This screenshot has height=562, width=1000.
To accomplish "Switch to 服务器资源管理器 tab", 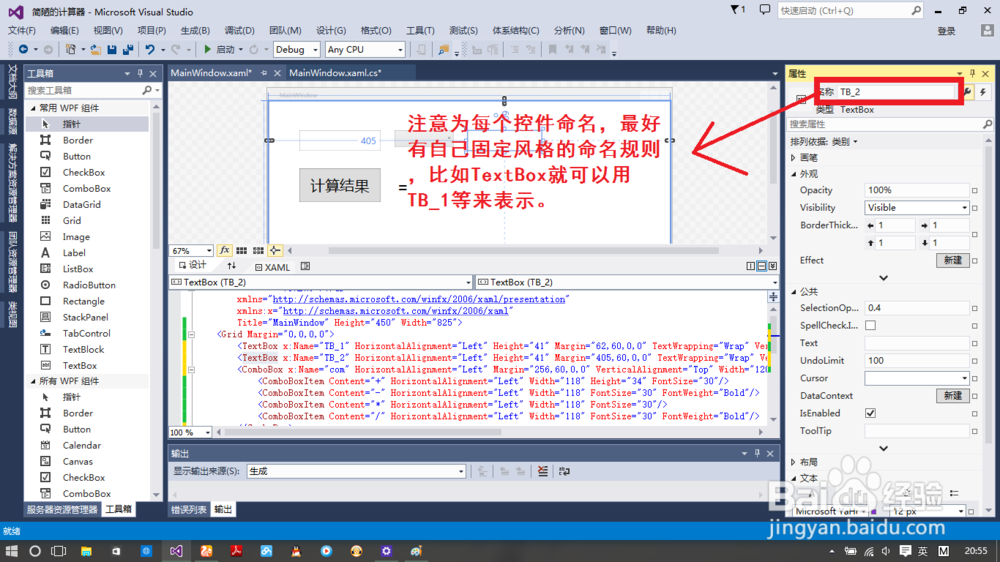I will [62, 509].
